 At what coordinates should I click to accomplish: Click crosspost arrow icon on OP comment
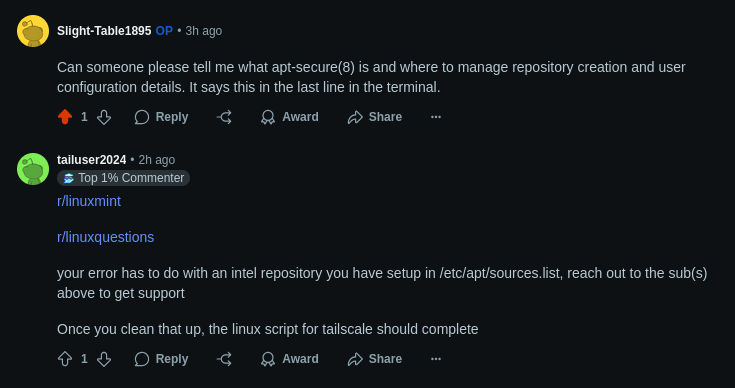coord(225,117)
